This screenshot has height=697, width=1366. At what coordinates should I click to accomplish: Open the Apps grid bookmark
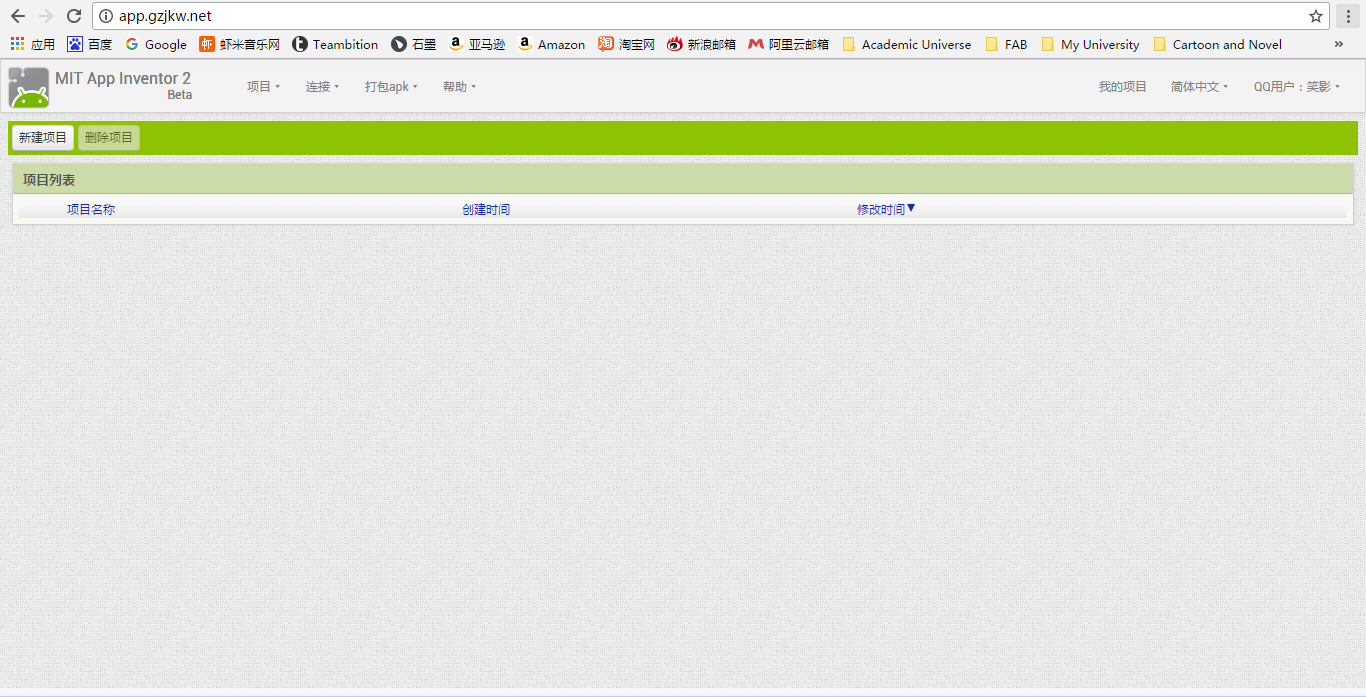point(33,44)
